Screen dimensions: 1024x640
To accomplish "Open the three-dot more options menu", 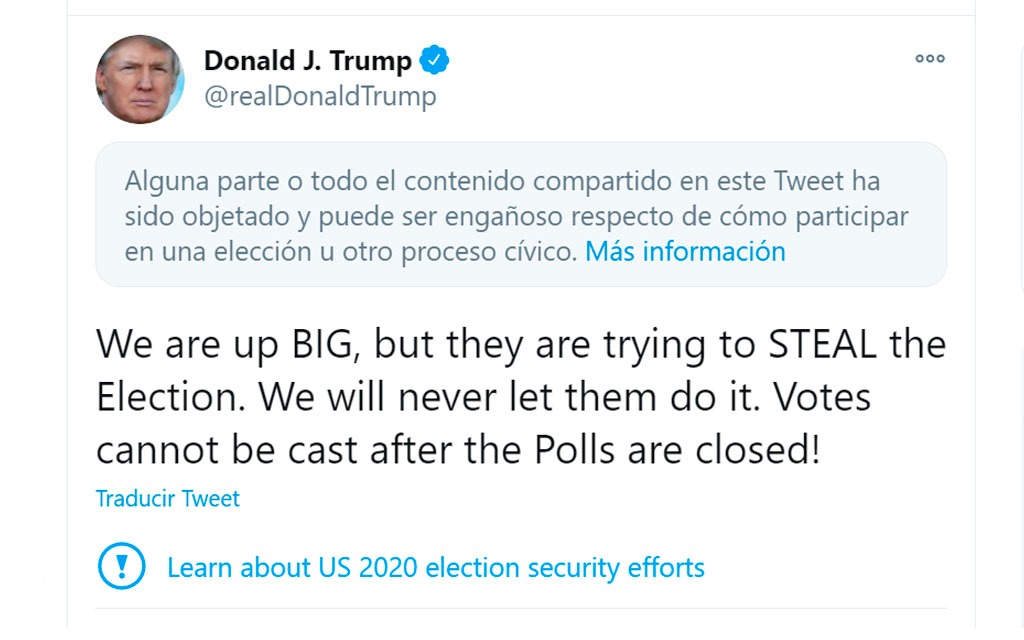I will pos(929,59).
